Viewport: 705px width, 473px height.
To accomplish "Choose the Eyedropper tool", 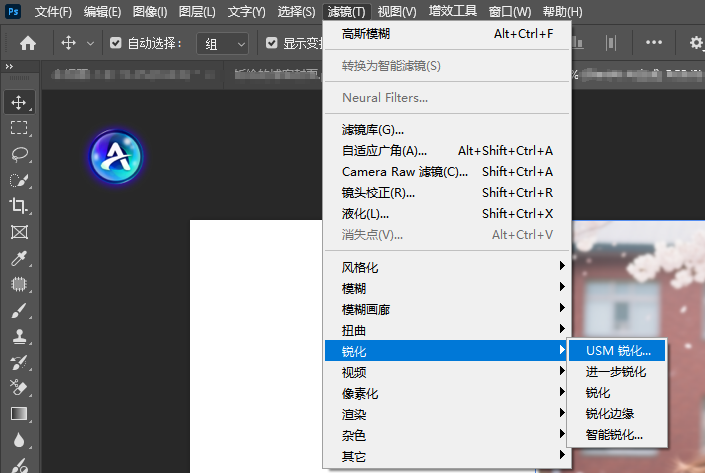I will coord(18,258).
